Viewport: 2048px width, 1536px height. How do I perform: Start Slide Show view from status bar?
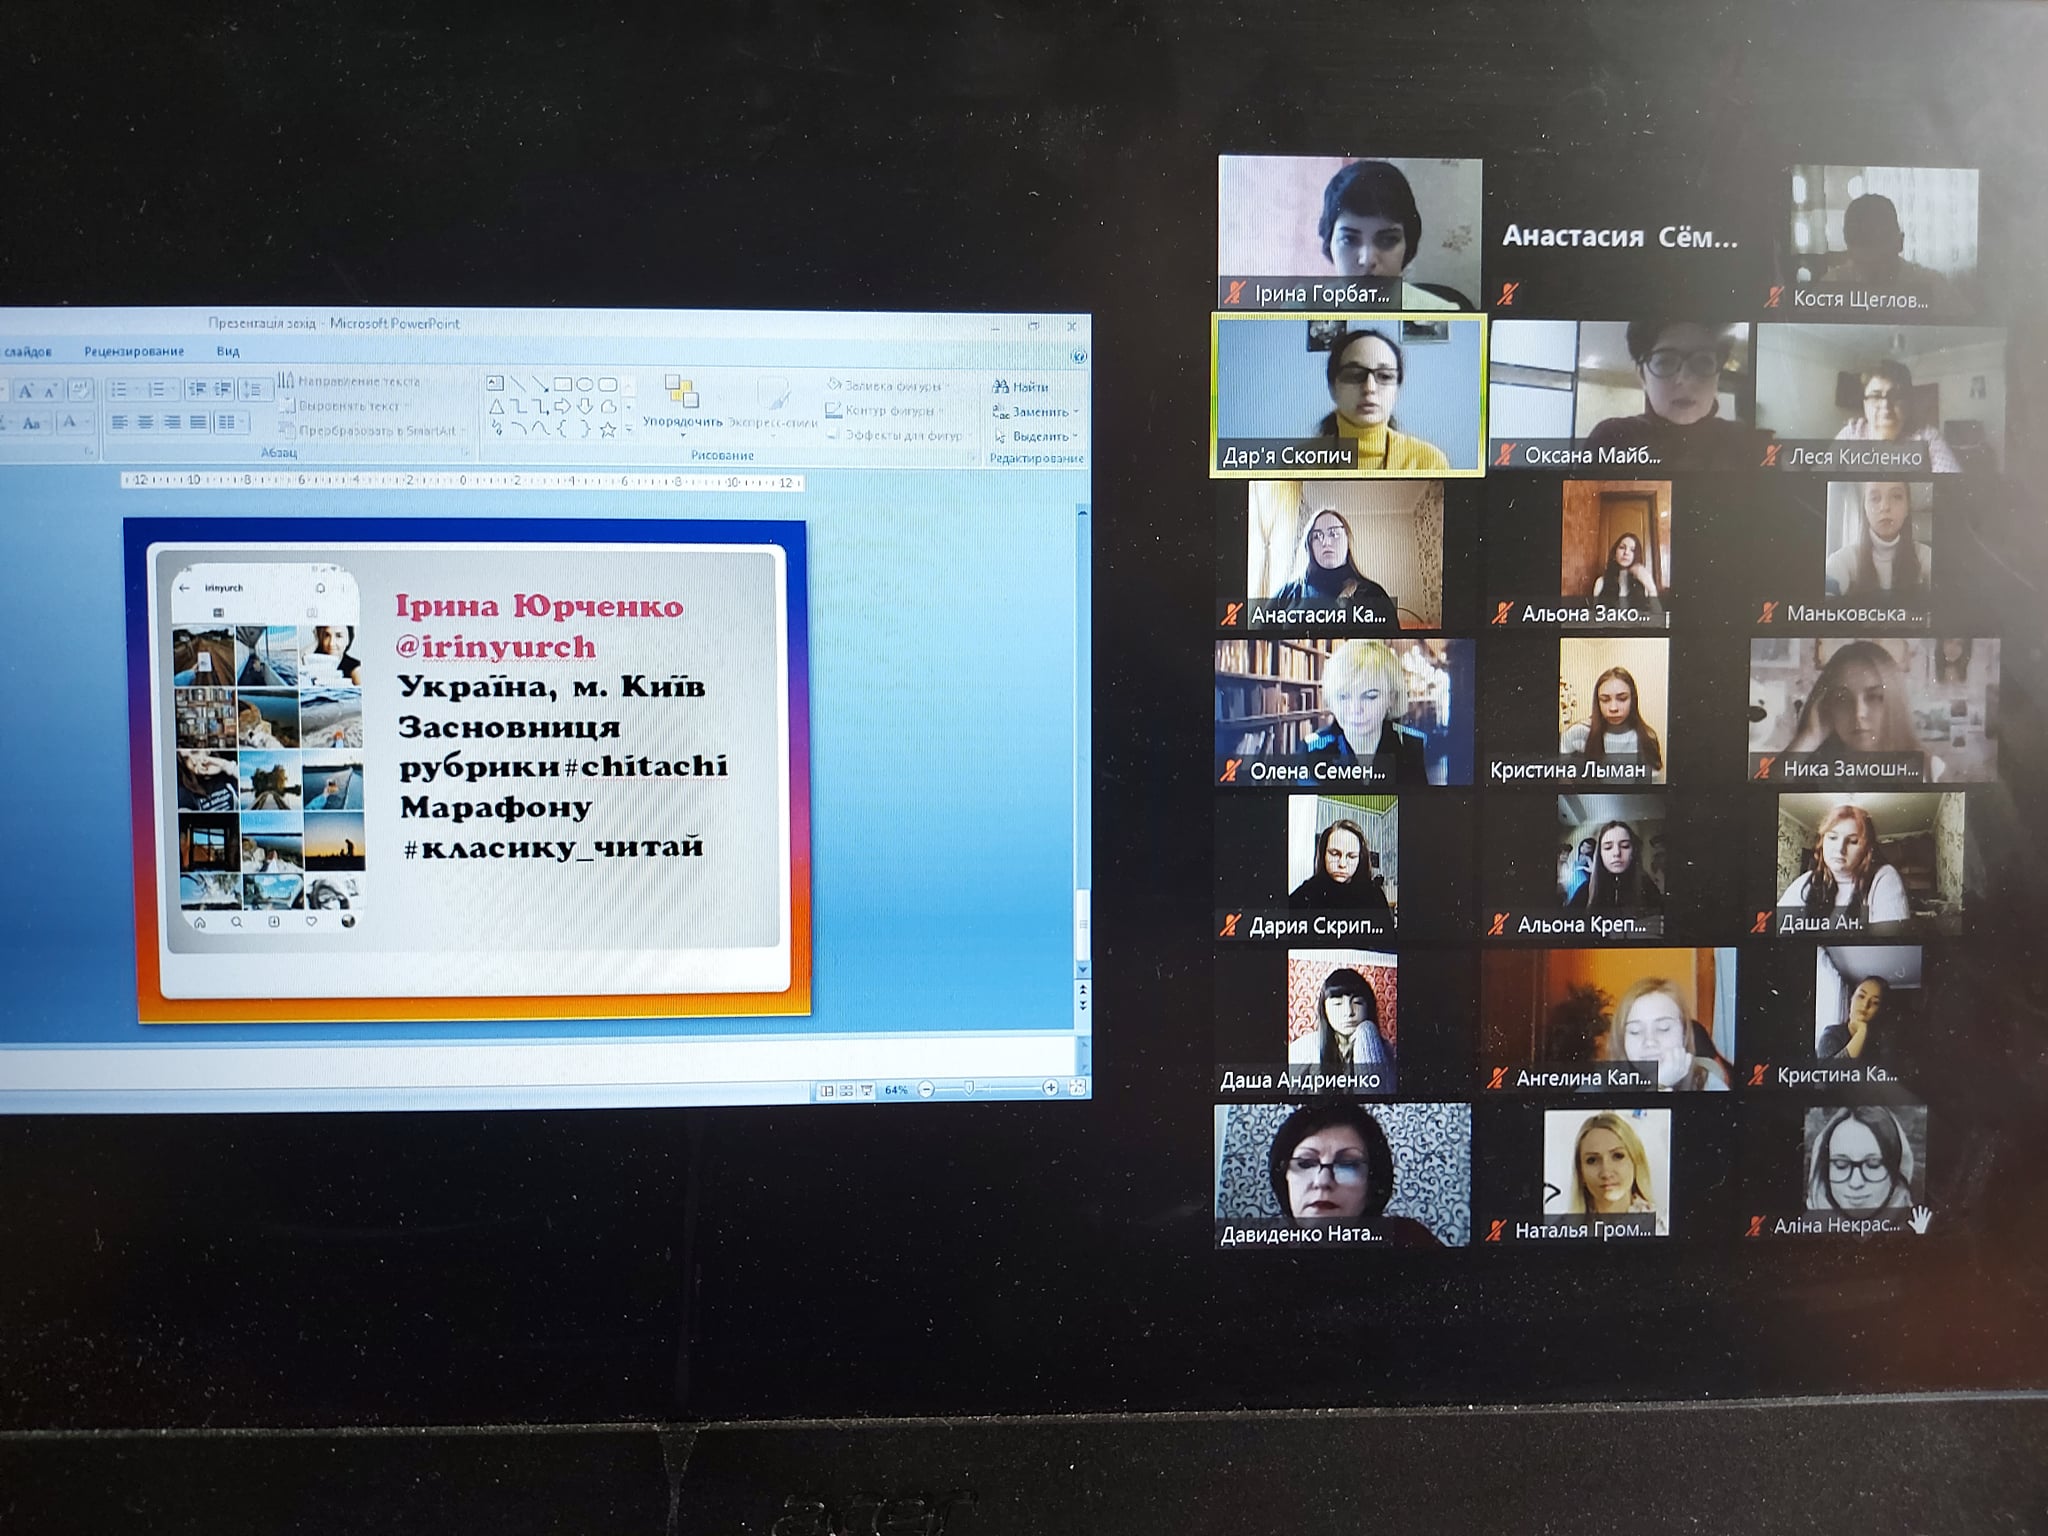point(866,1090)
